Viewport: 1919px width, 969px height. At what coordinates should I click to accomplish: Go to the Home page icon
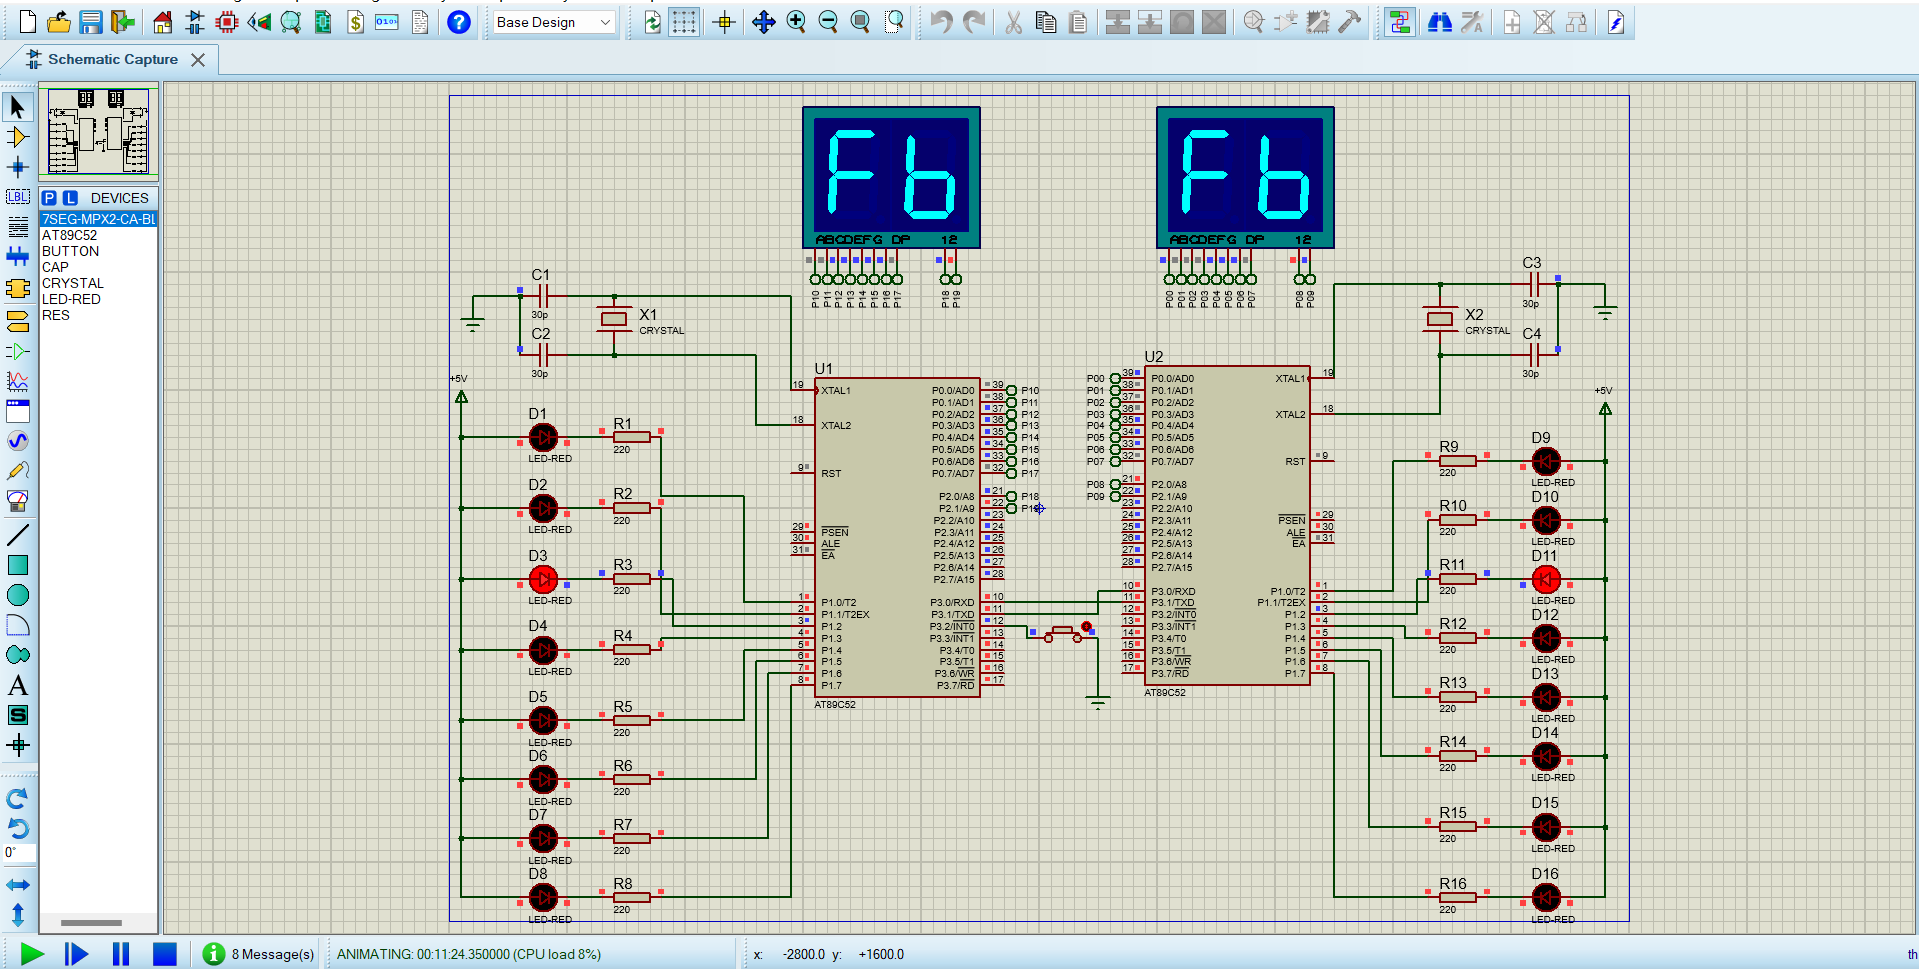coord(162,22)
